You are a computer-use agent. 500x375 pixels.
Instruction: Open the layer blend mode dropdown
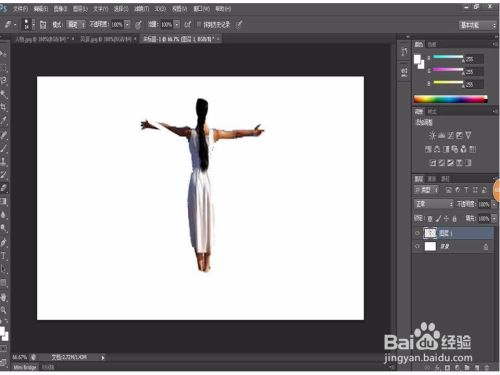434,204
